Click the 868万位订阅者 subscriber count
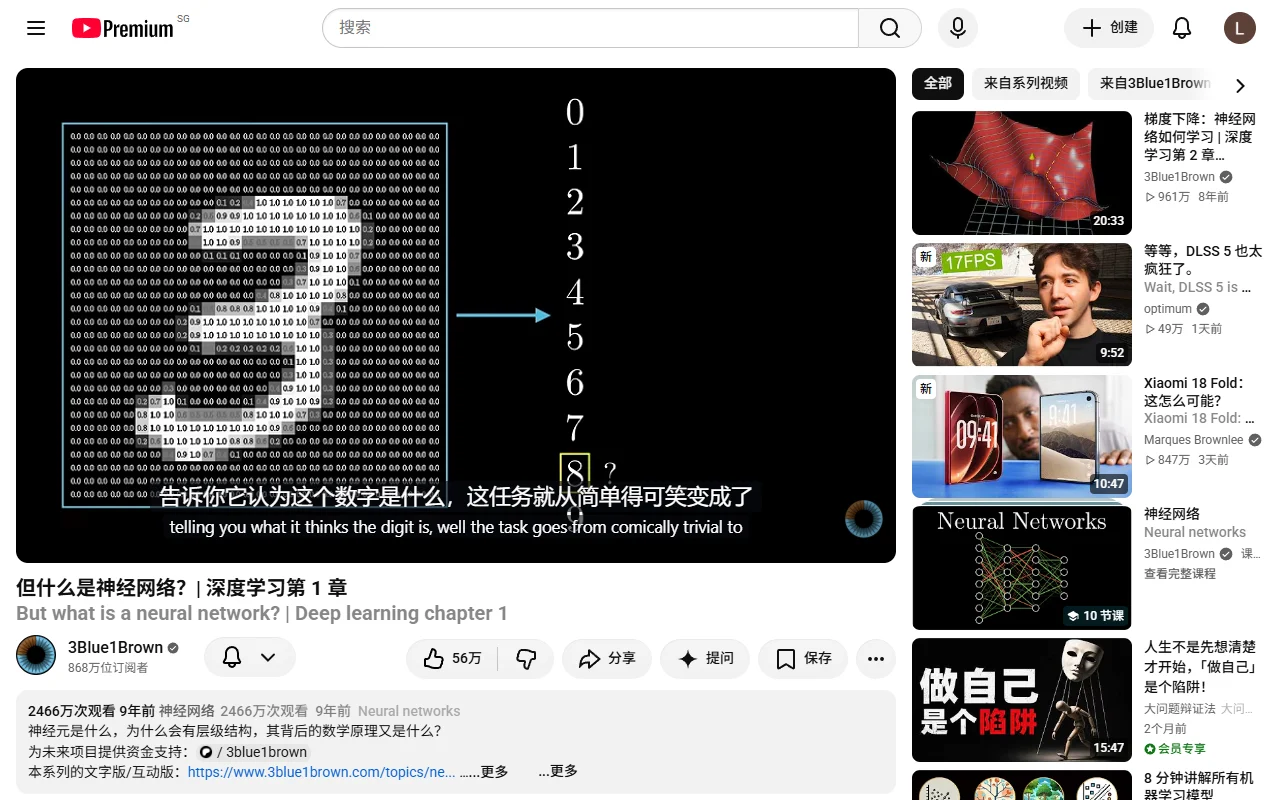This screenshot has width=1280, height=800. (x=108, y=668)
